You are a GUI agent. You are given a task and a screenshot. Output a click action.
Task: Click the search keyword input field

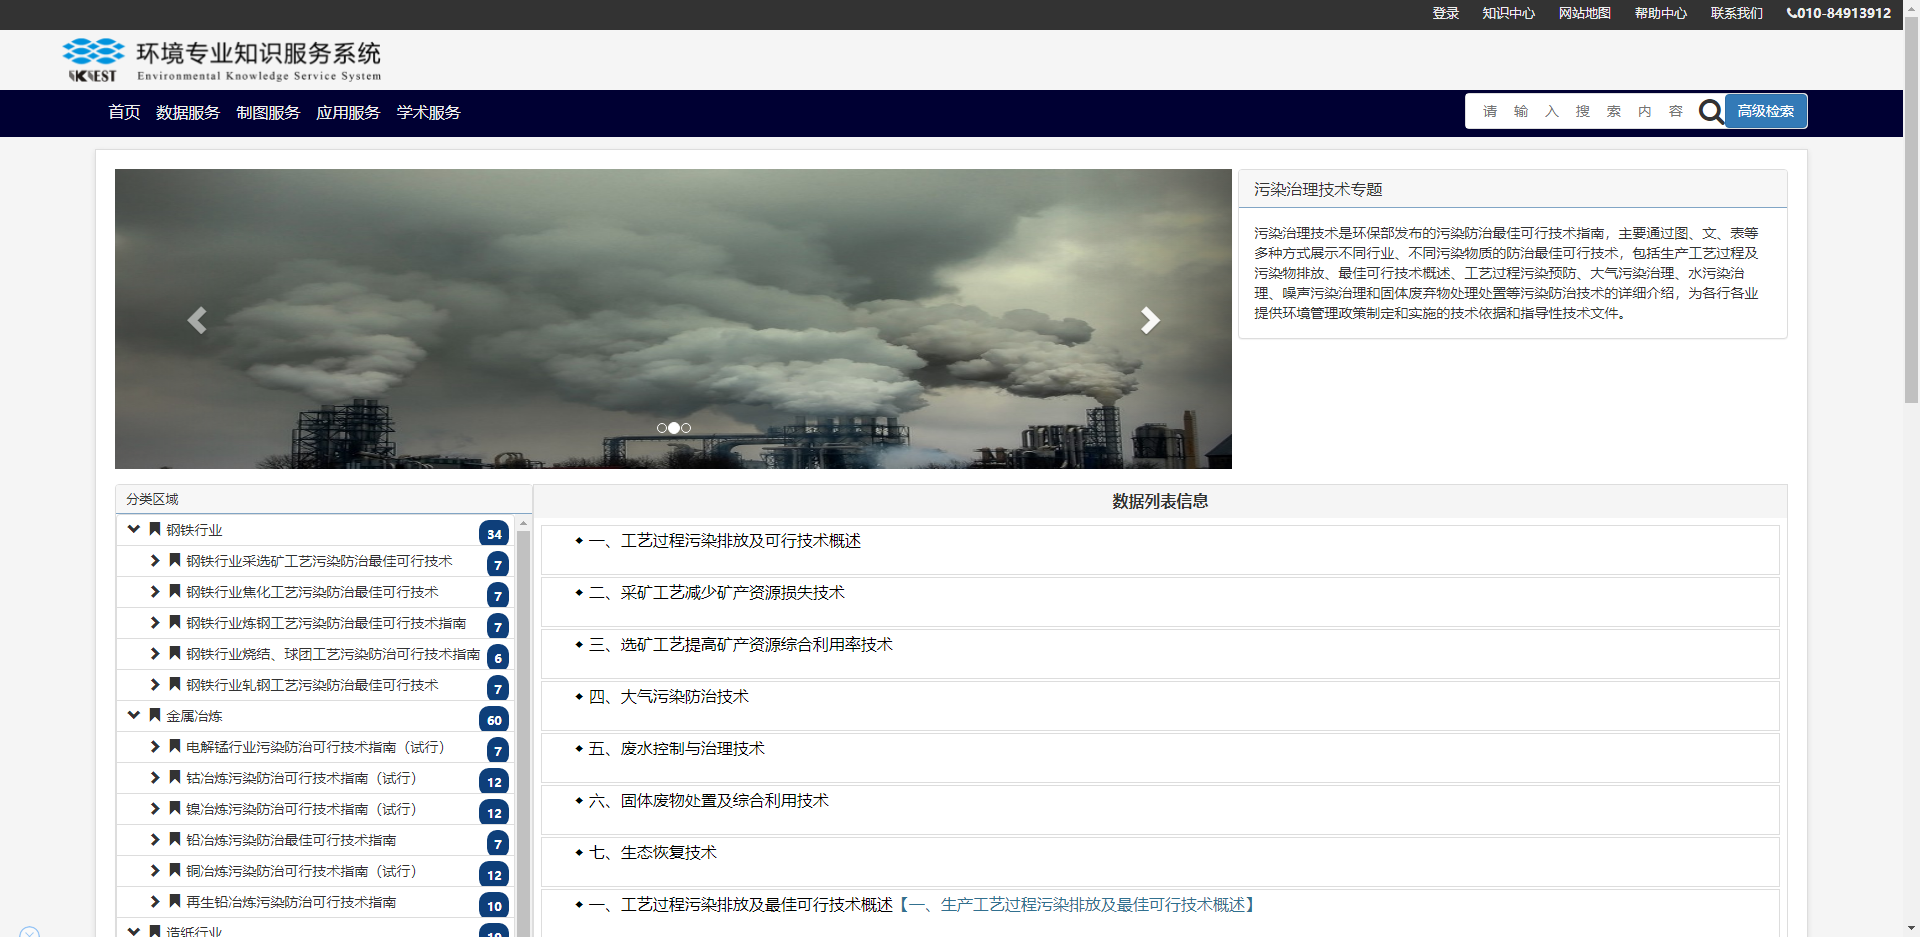coord(1581,112)
